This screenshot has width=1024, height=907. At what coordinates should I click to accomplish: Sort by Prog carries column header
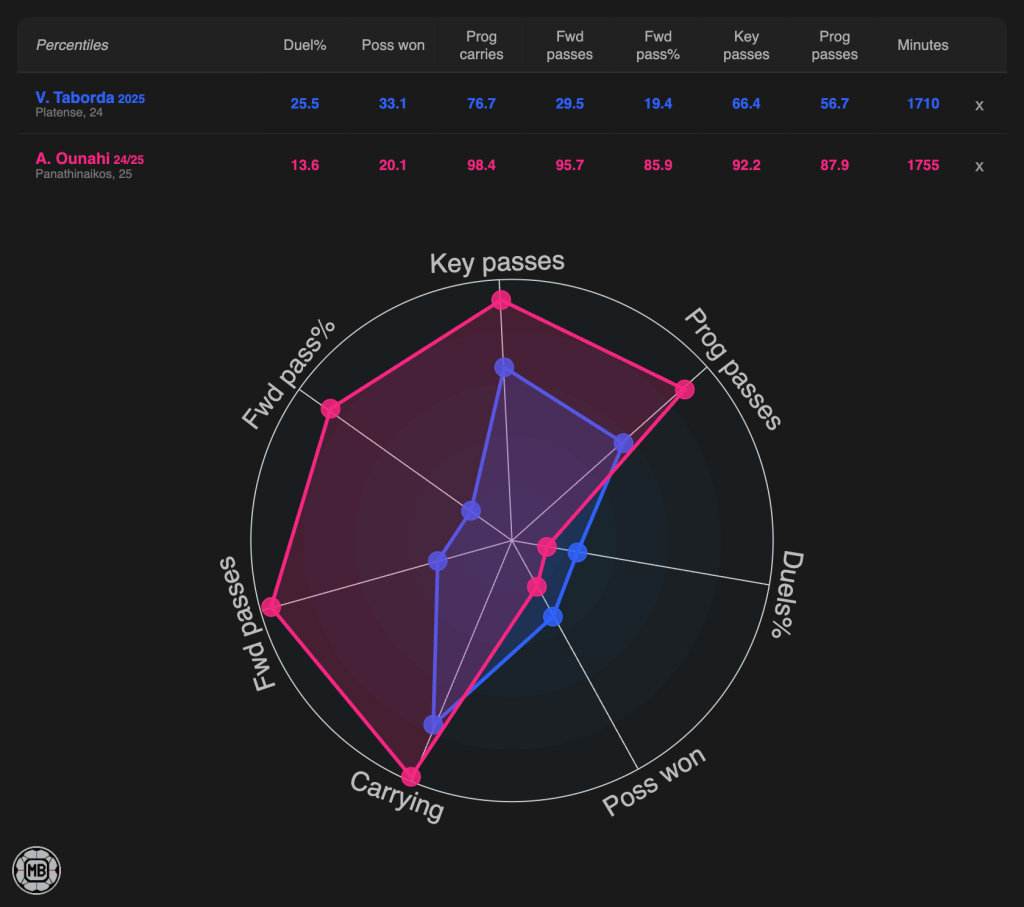(x=481, y=45)
